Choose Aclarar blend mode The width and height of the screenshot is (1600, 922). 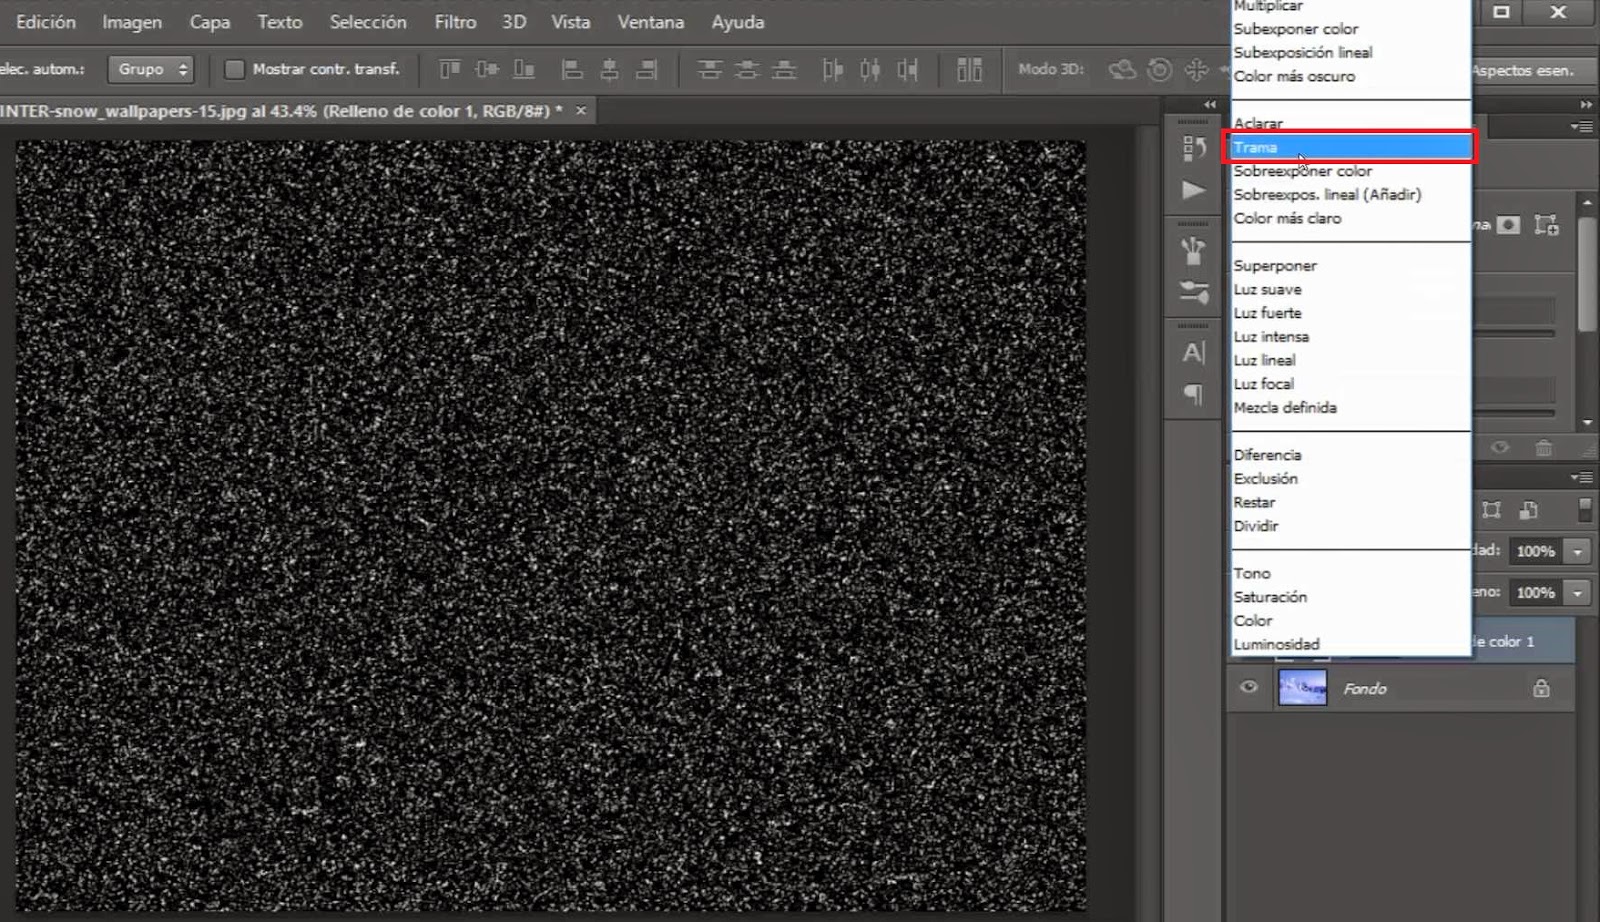click(1350, 123)
